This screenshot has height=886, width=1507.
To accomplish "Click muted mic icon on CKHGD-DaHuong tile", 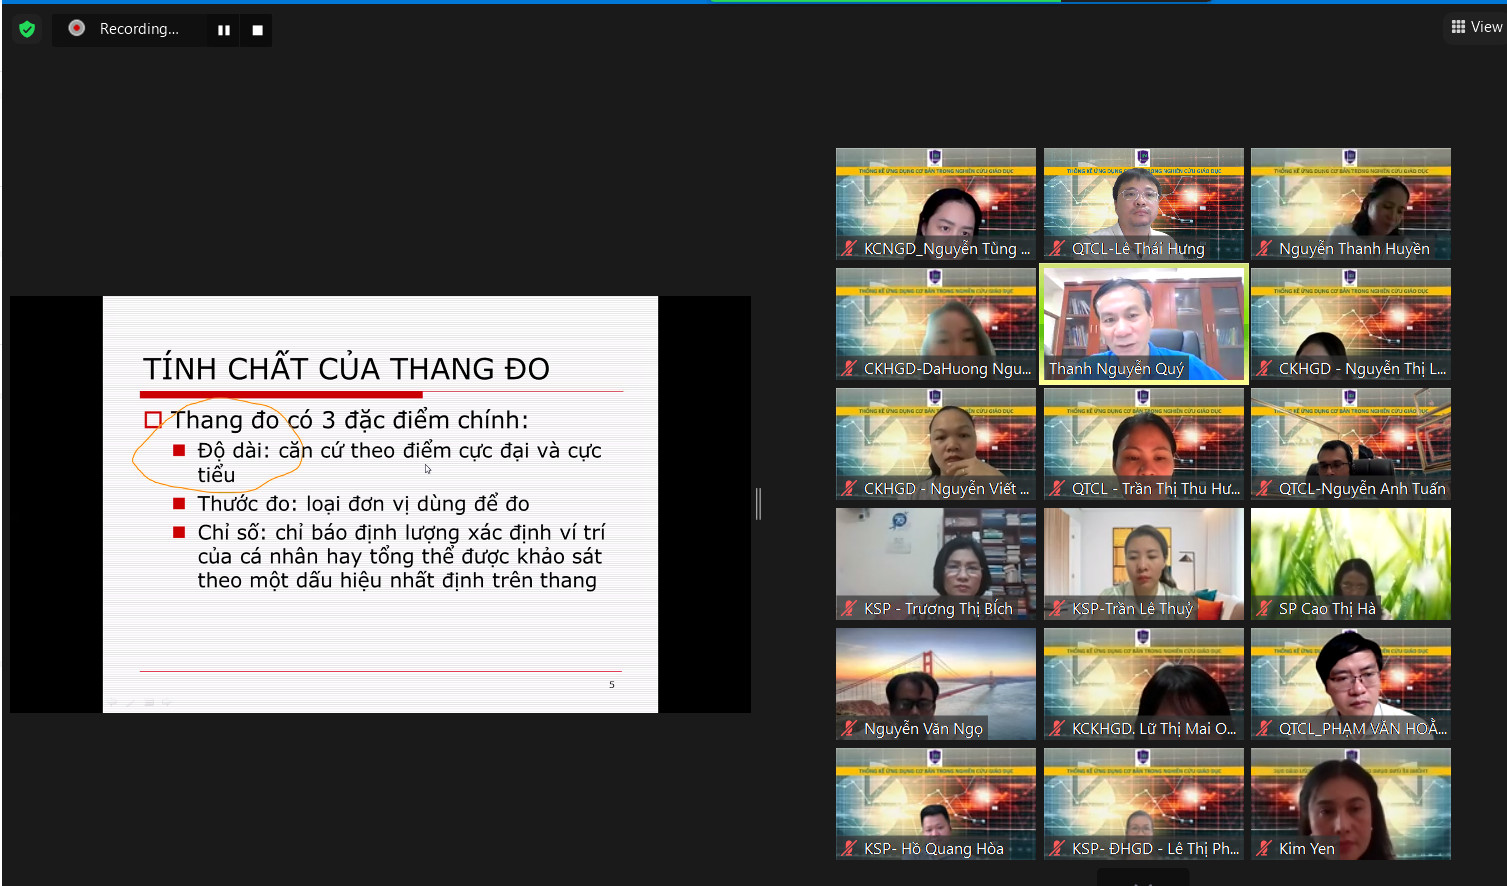I will coord(850,369).
